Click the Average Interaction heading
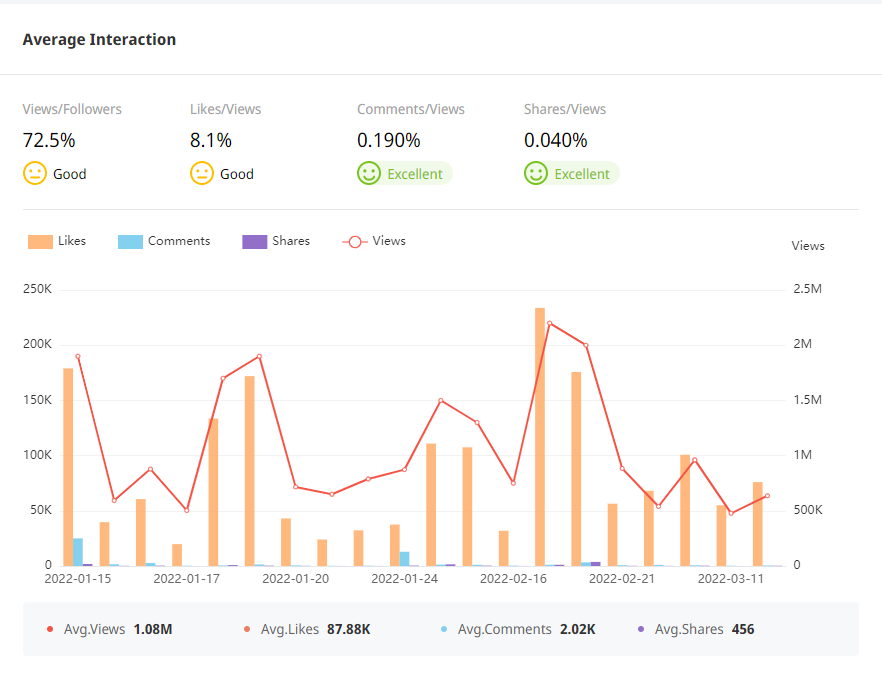Screen dimensions: 882x679 pos(99,40)
